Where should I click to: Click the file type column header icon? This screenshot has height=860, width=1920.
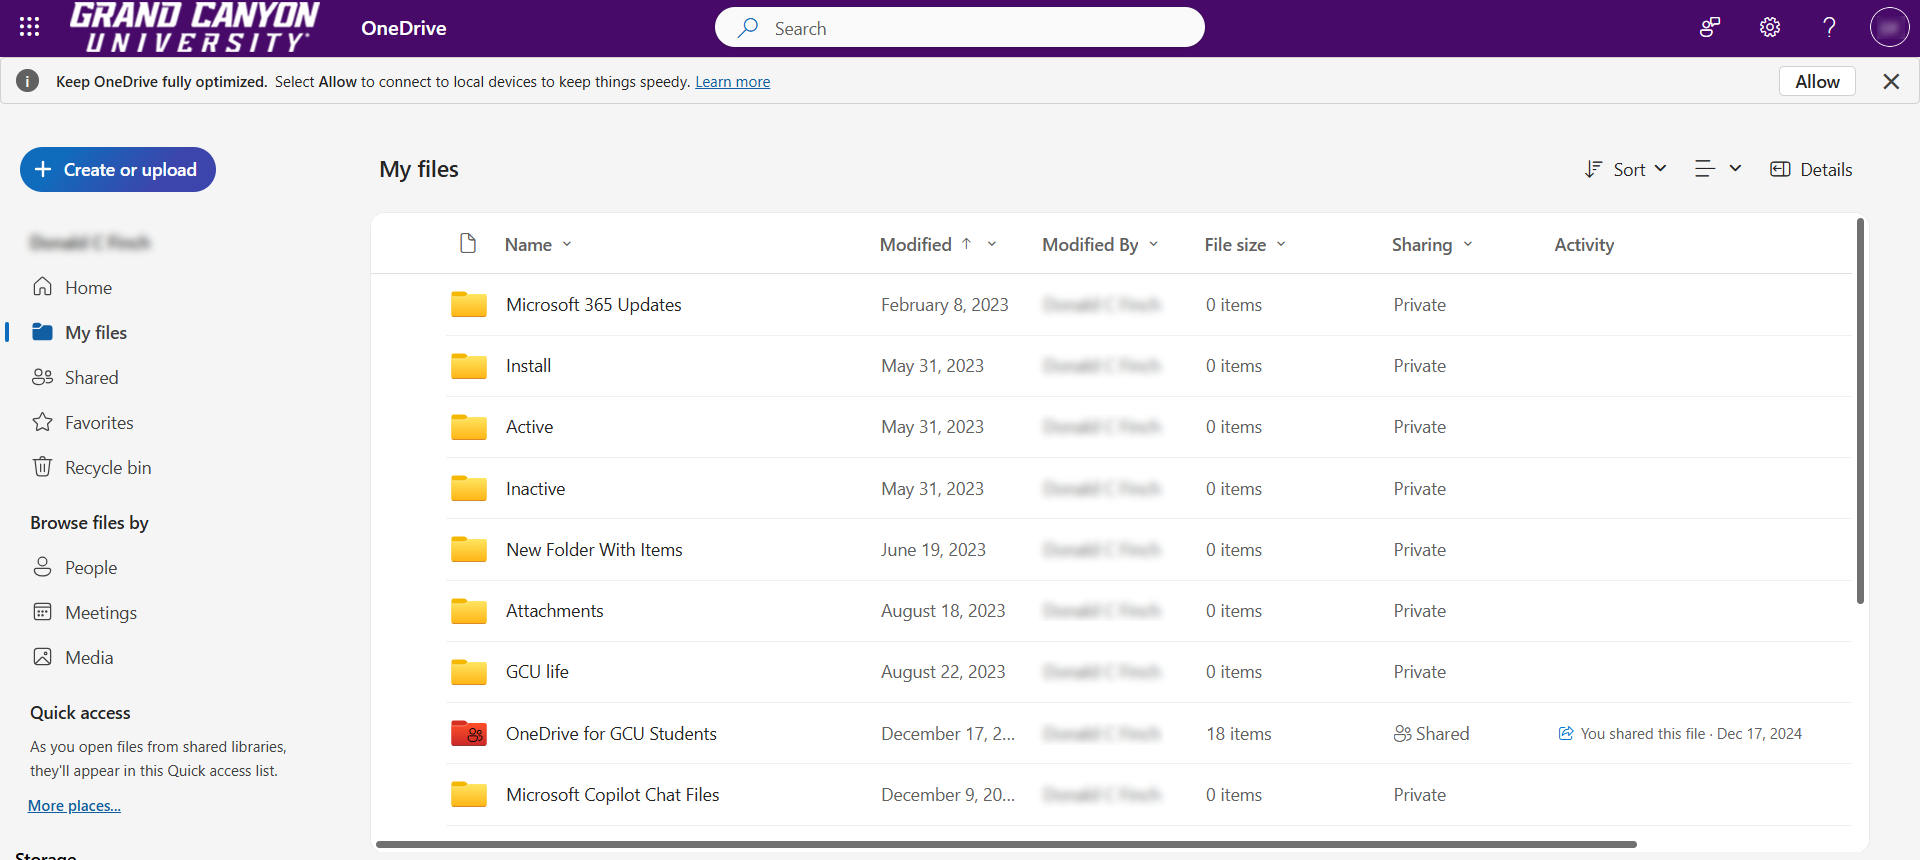coord(467,244)
